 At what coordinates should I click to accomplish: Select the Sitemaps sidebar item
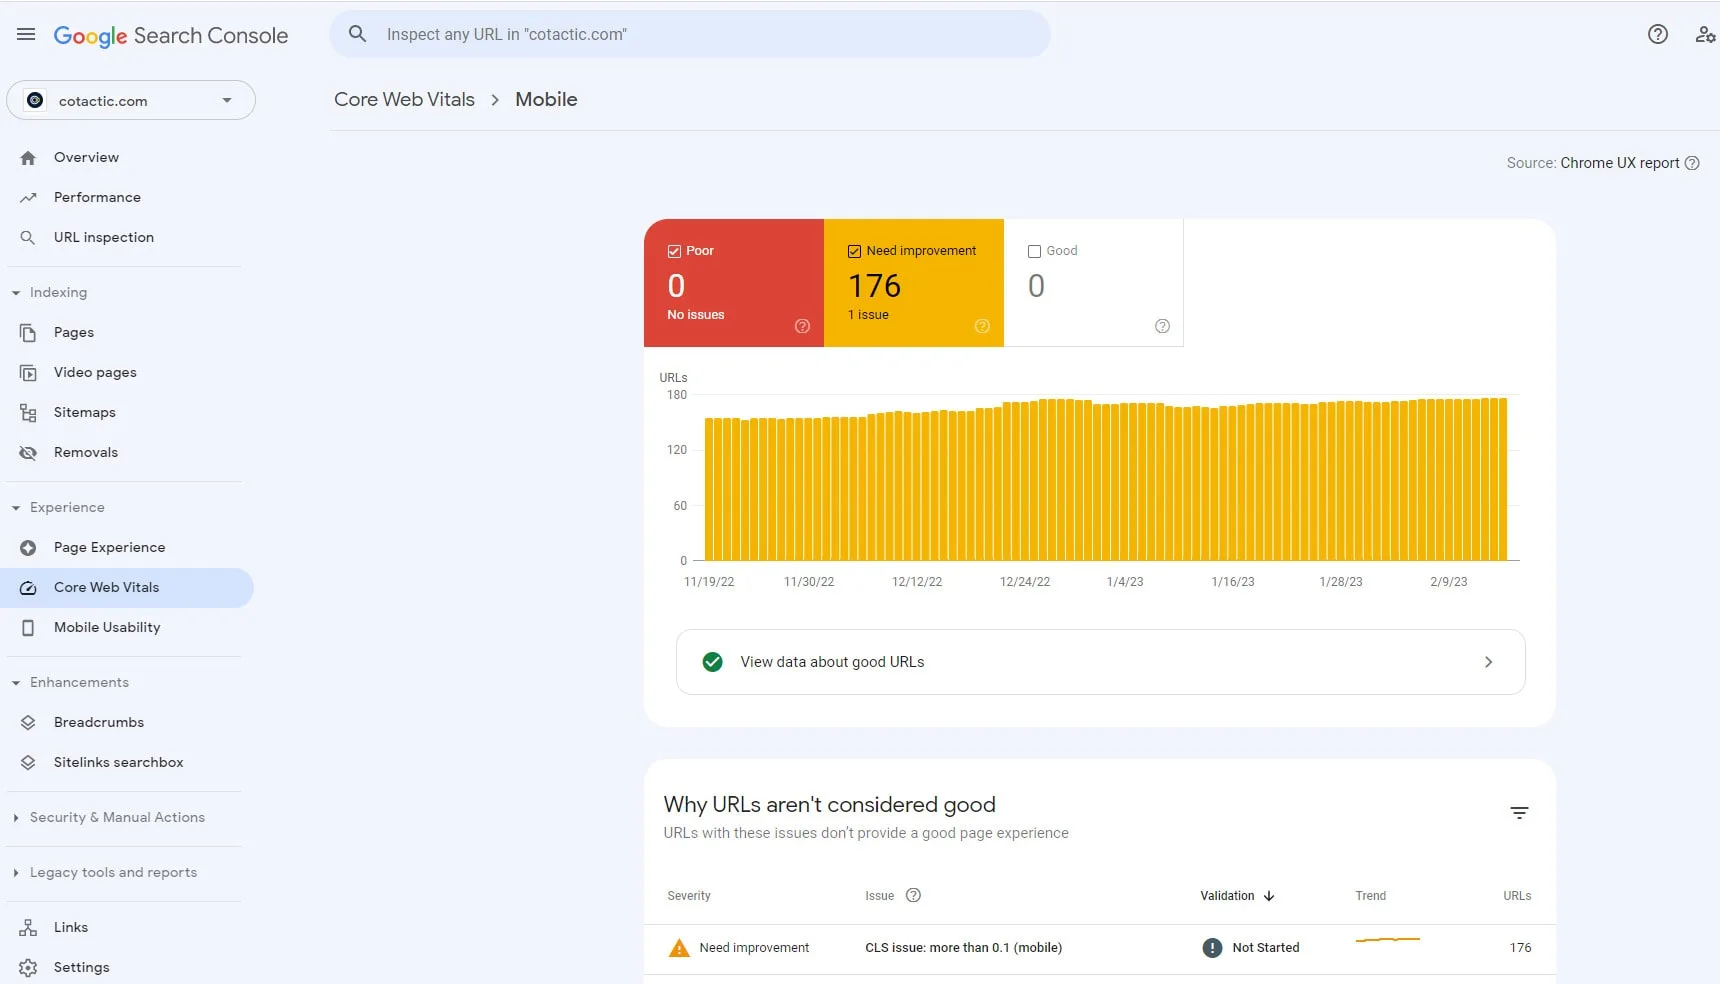pos(84,412)
